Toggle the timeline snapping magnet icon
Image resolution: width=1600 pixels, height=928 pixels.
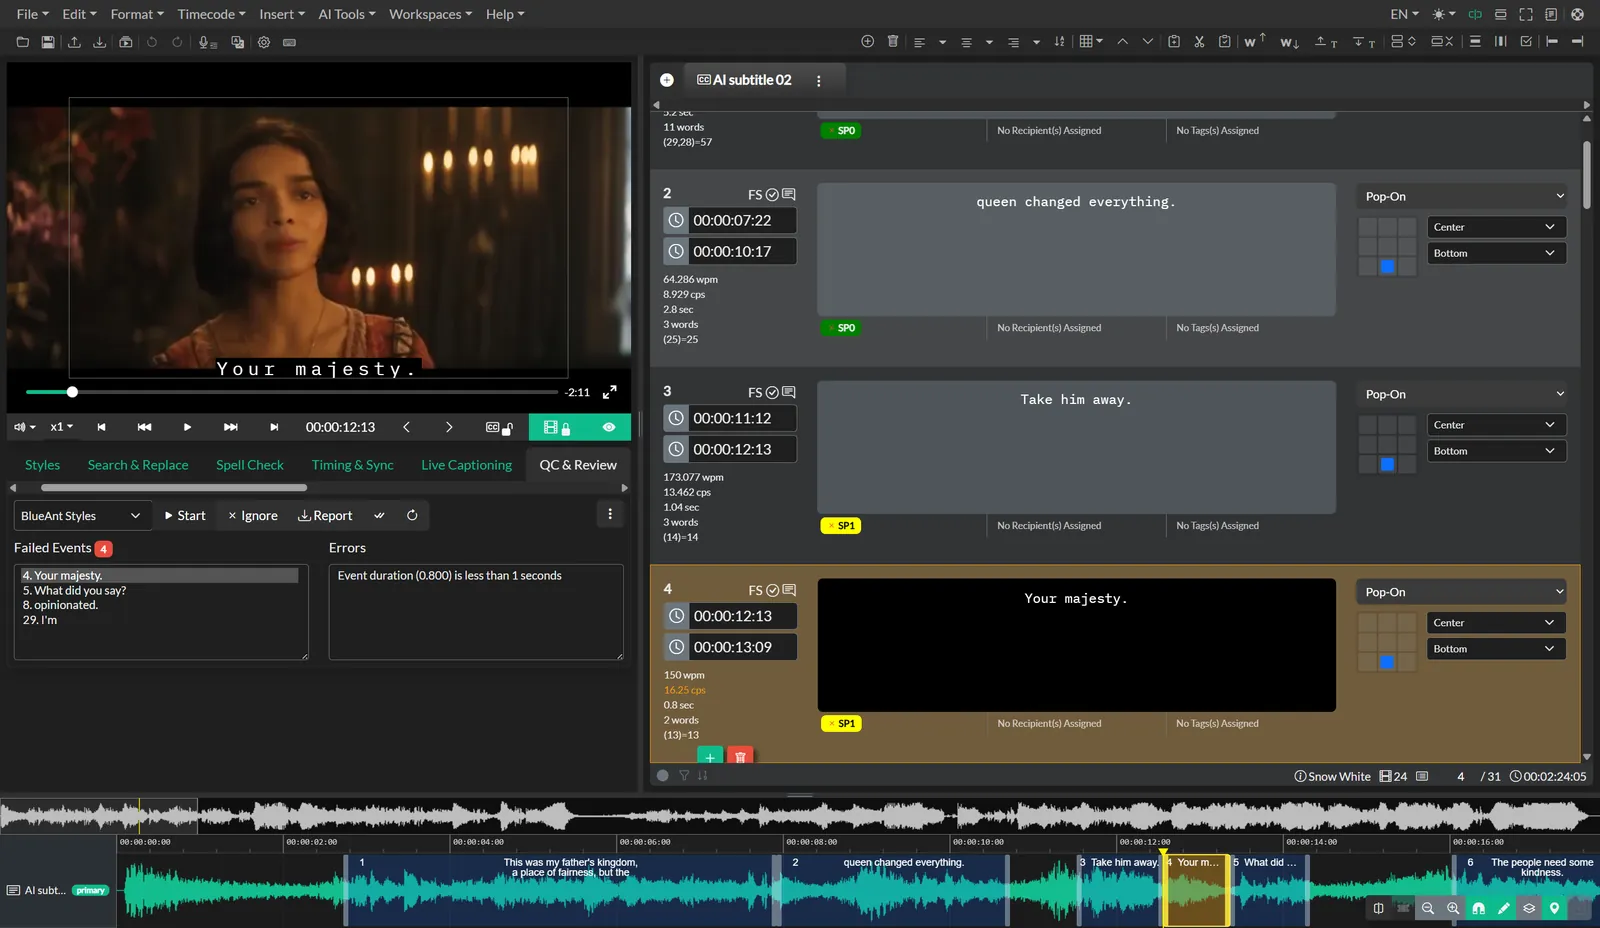point(1478,908)
